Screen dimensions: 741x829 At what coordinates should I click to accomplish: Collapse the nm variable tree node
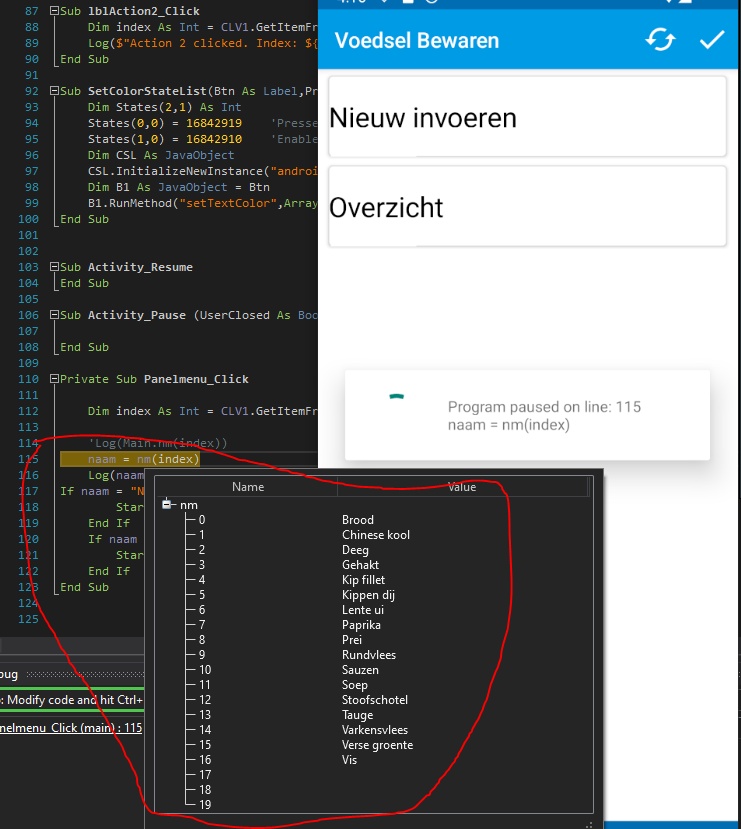point(166,504)
